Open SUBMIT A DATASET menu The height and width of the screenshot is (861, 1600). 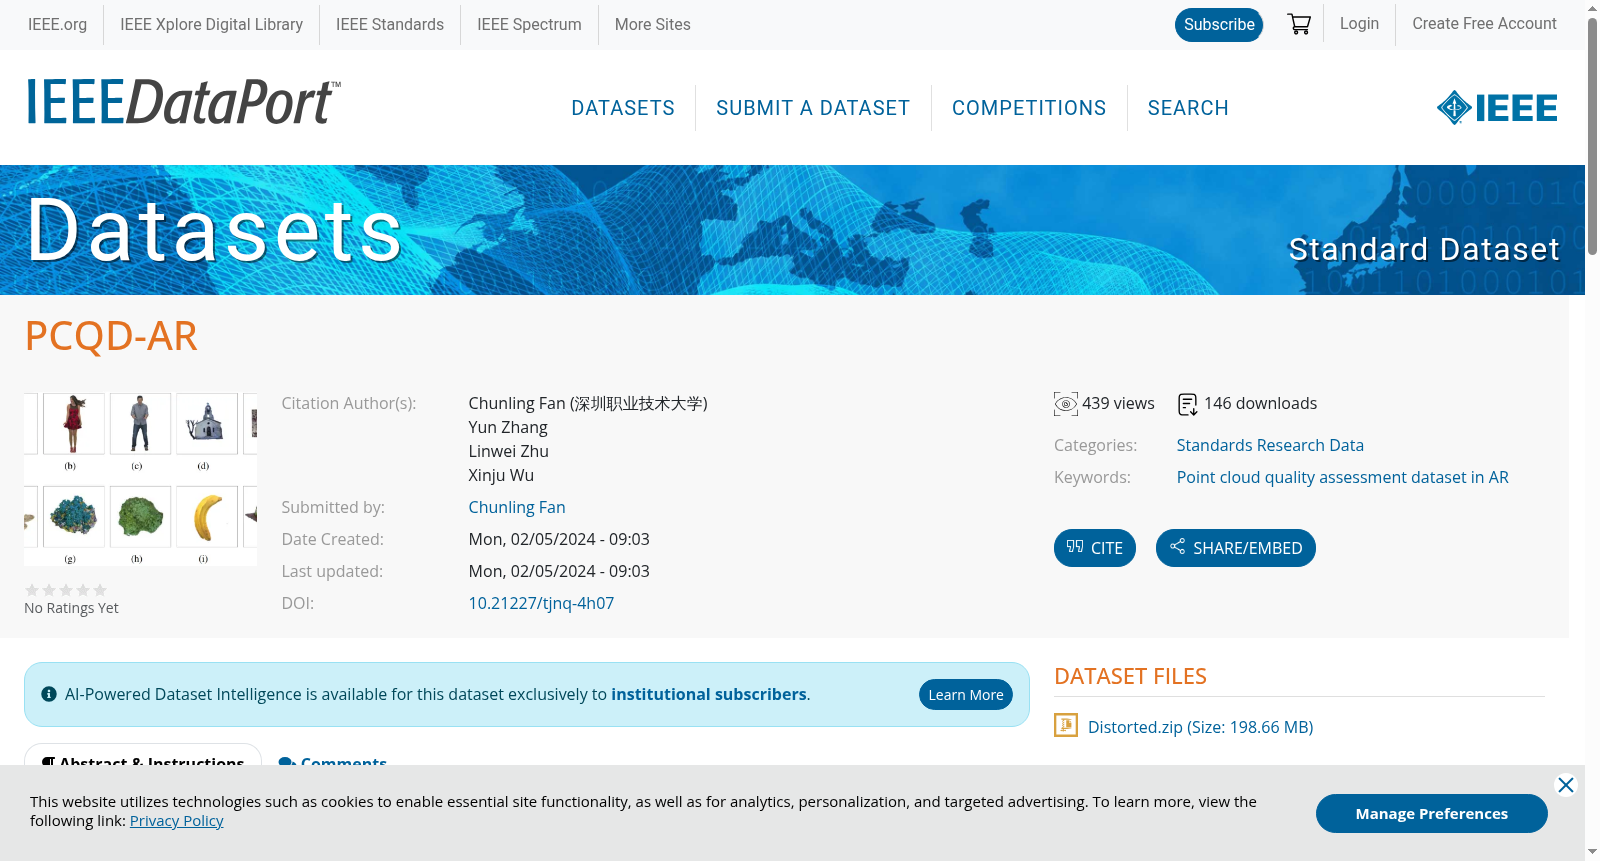click(813, 108)
